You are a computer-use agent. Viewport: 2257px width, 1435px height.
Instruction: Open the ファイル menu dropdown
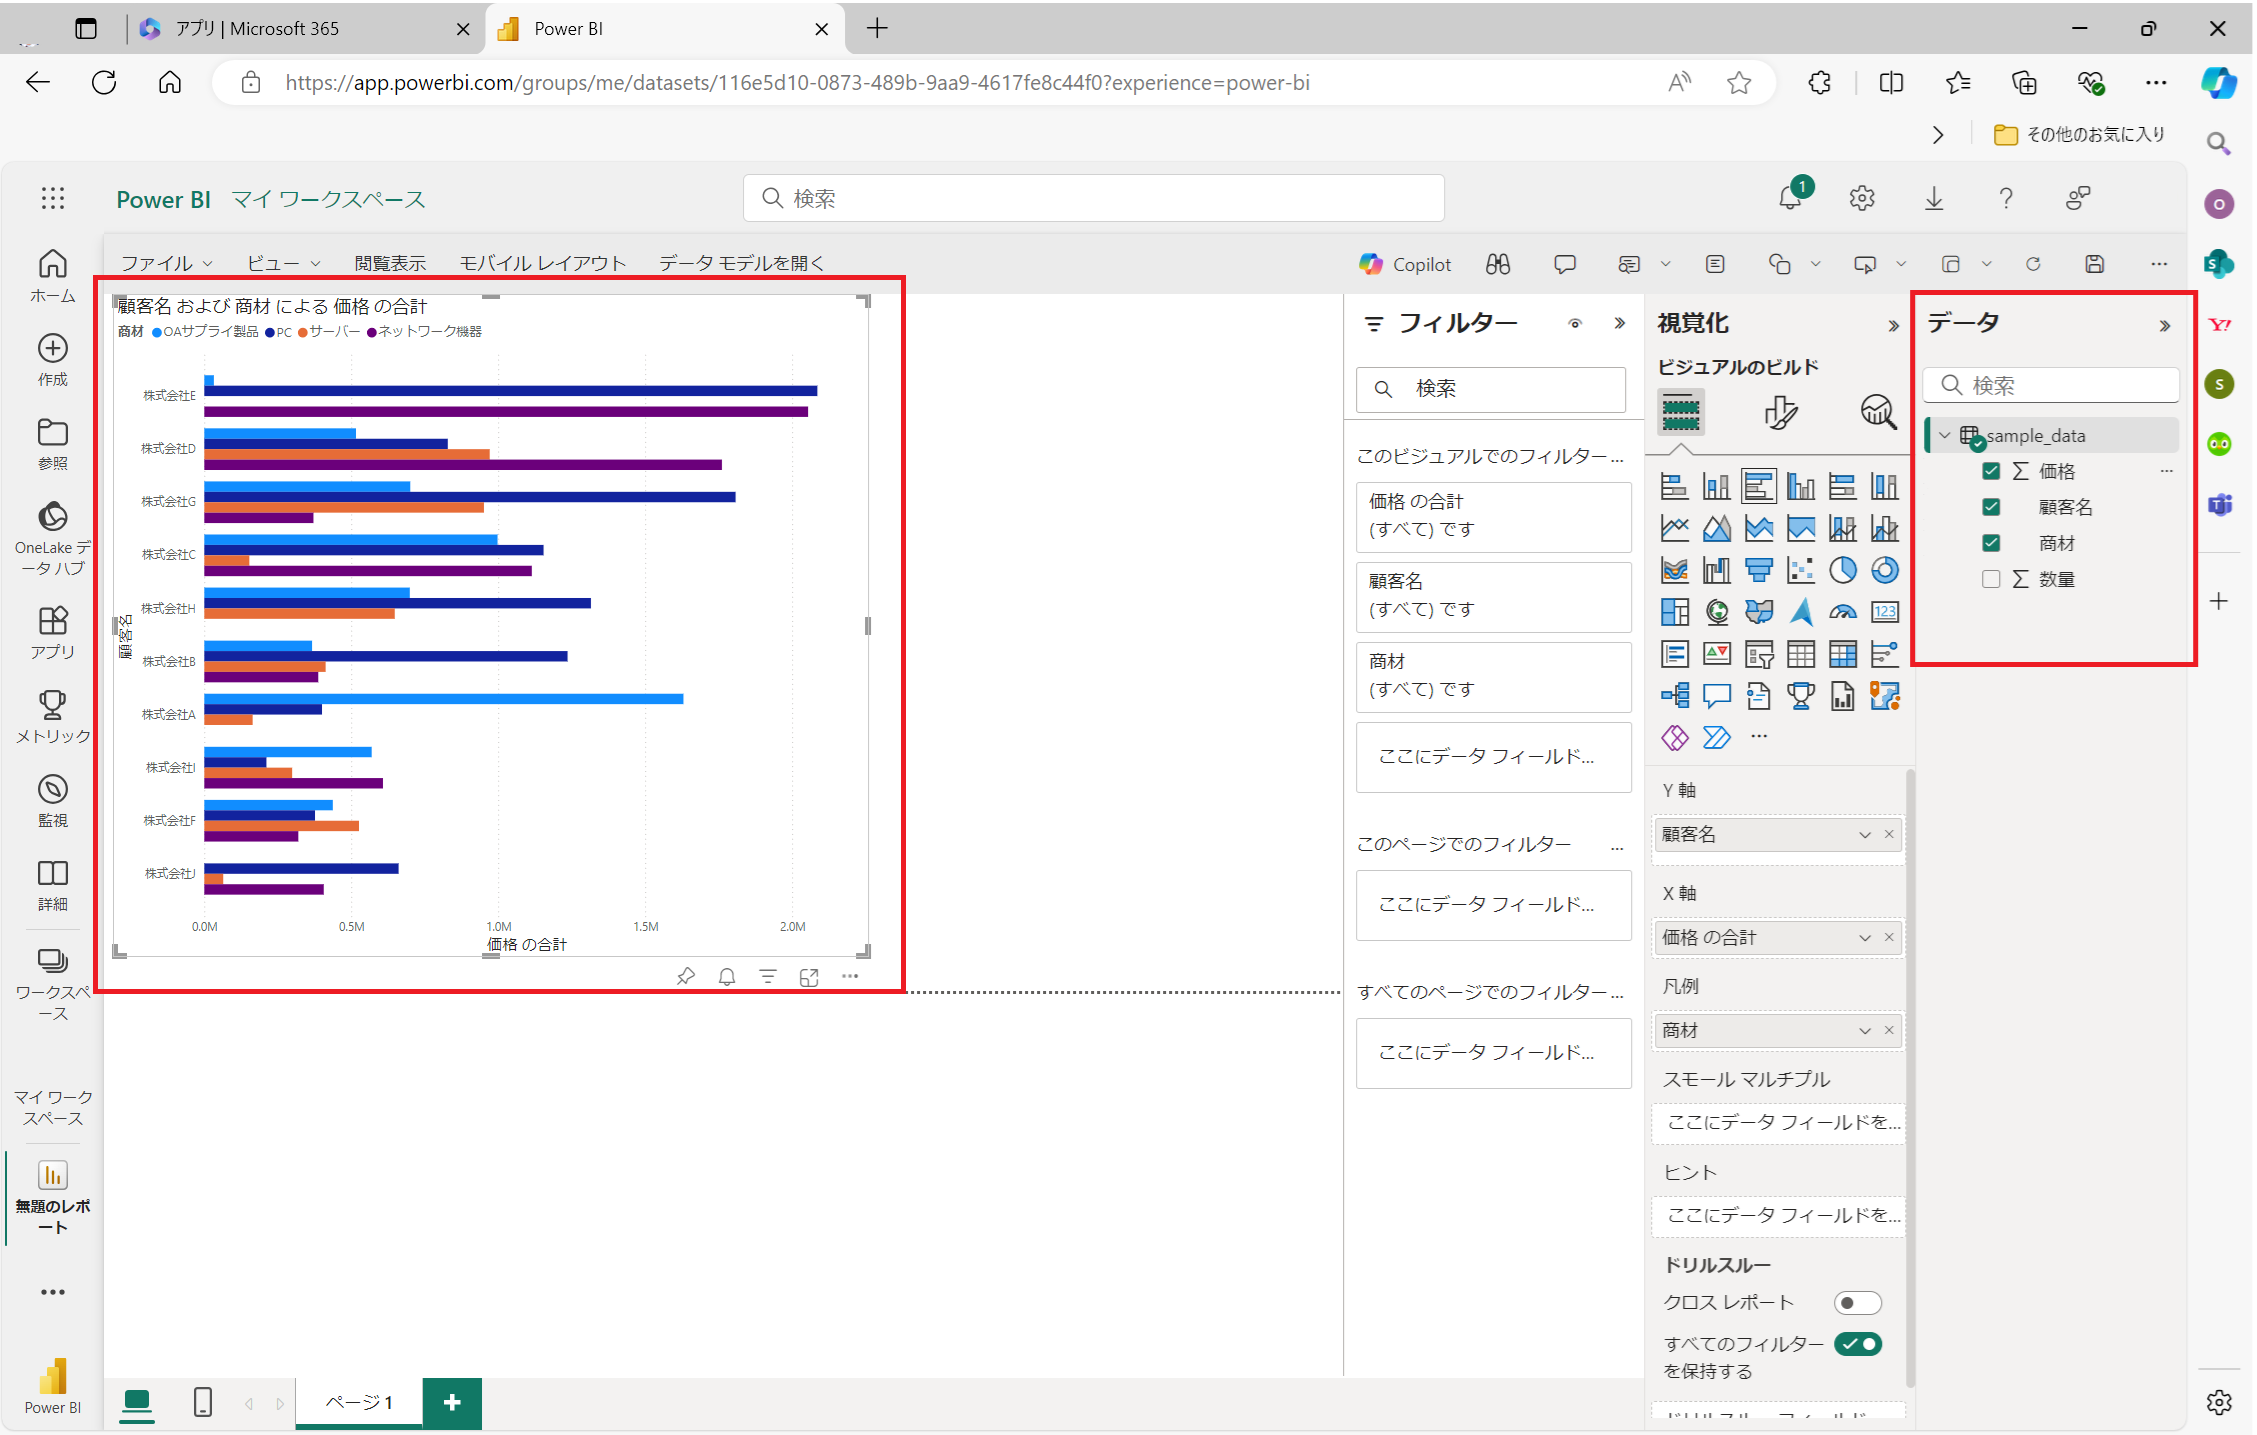166,263
